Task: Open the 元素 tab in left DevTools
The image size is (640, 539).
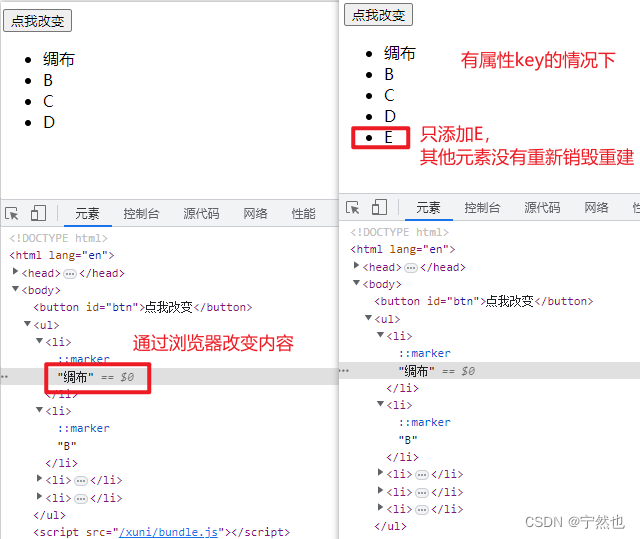Action: 87,213
